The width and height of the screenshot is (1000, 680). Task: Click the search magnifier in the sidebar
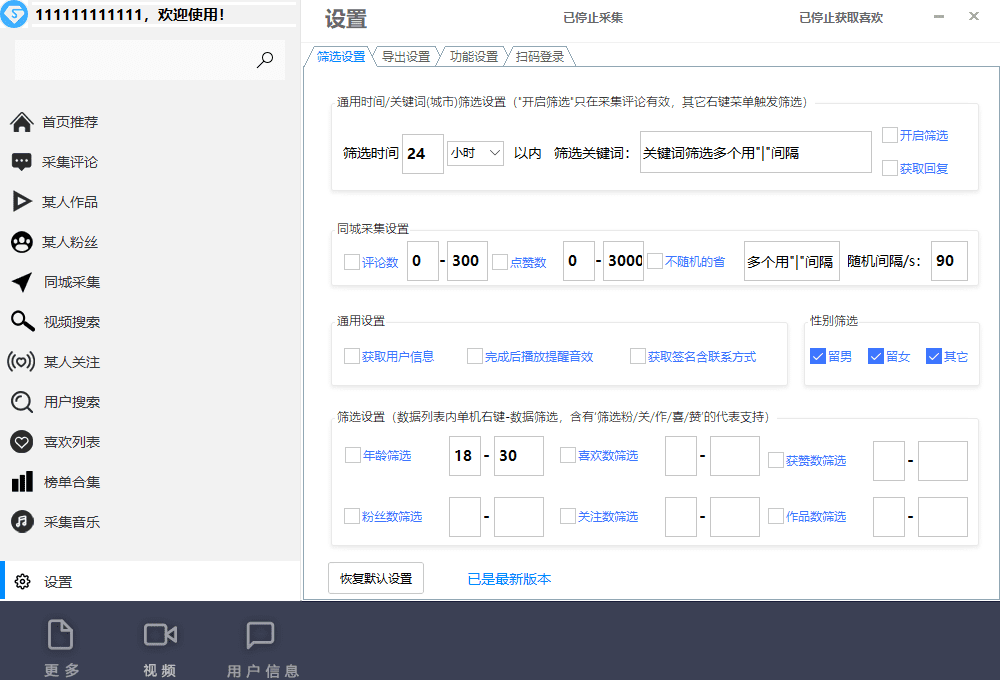[264, 60]
